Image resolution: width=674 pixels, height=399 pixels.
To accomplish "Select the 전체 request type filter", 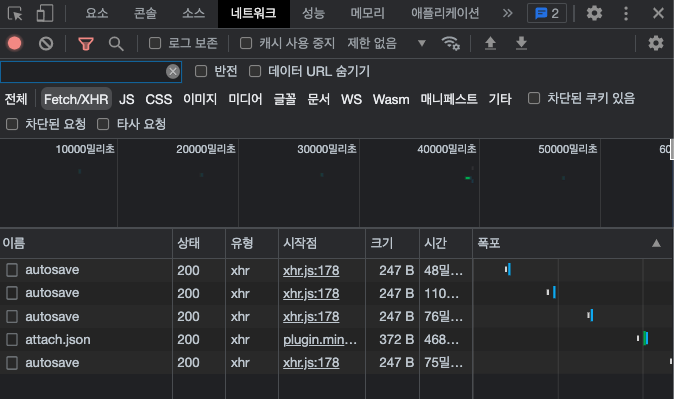I will pyautogui.click(x=16, y=99).
